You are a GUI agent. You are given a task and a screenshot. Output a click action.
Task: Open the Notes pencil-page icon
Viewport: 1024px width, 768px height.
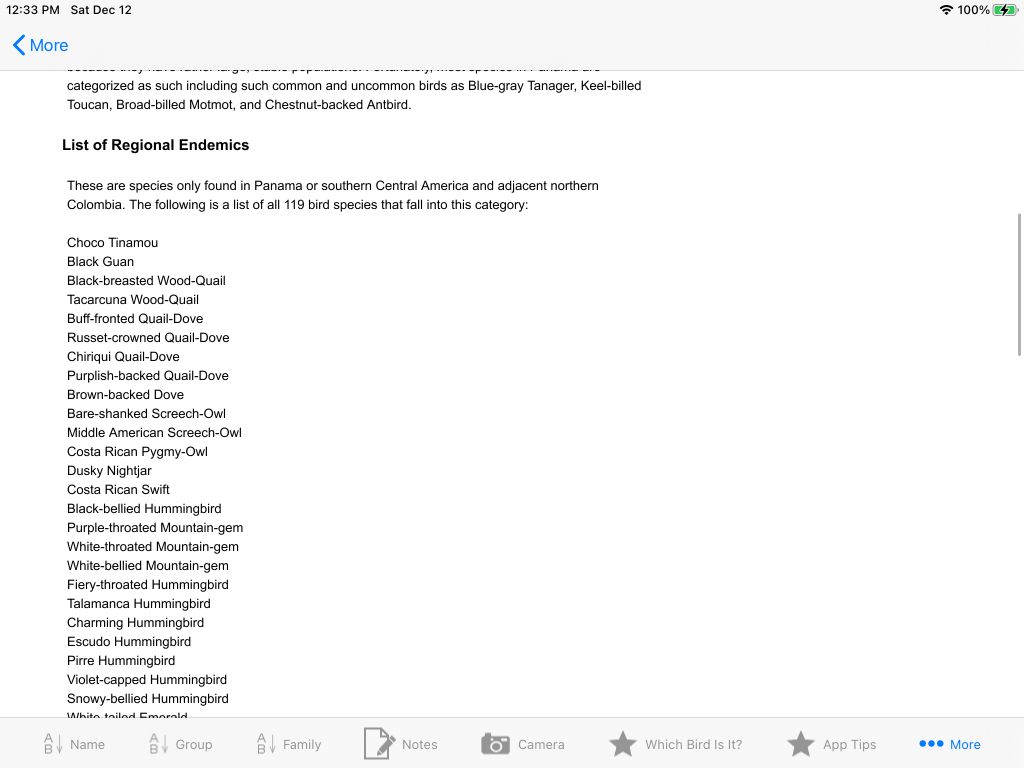pyautogui.click(x=379, y=743)
